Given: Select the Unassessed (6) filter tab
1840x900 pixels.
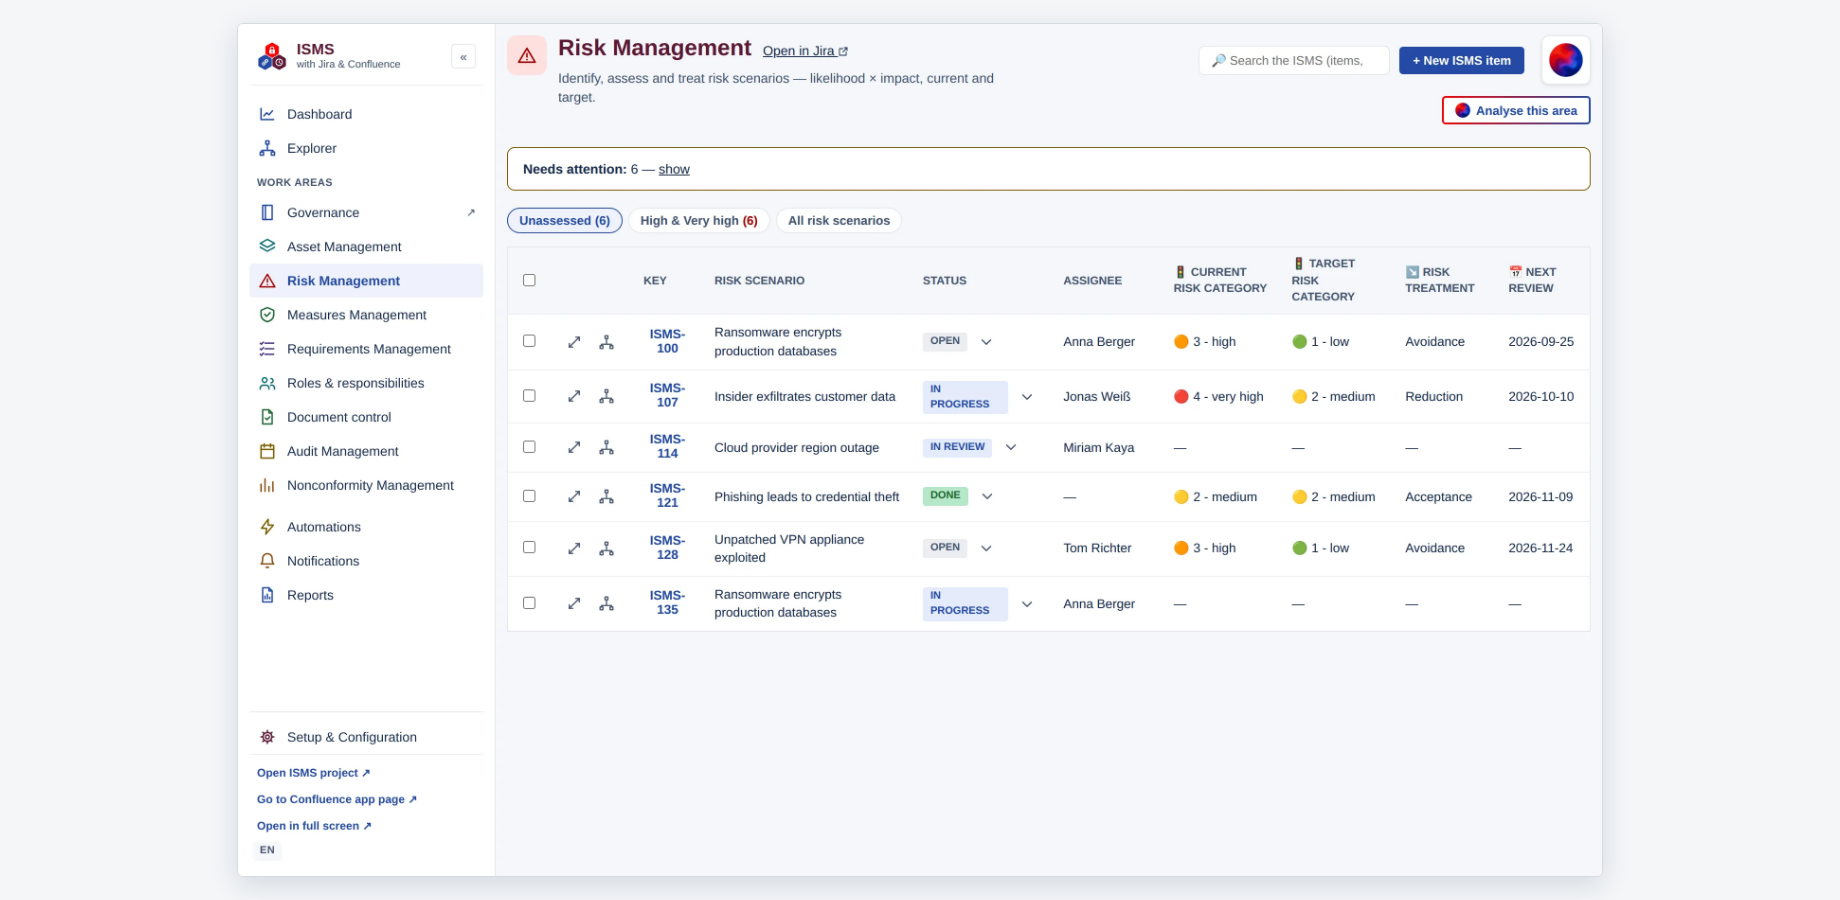Looking at the screenshot, I should (564, 220).
